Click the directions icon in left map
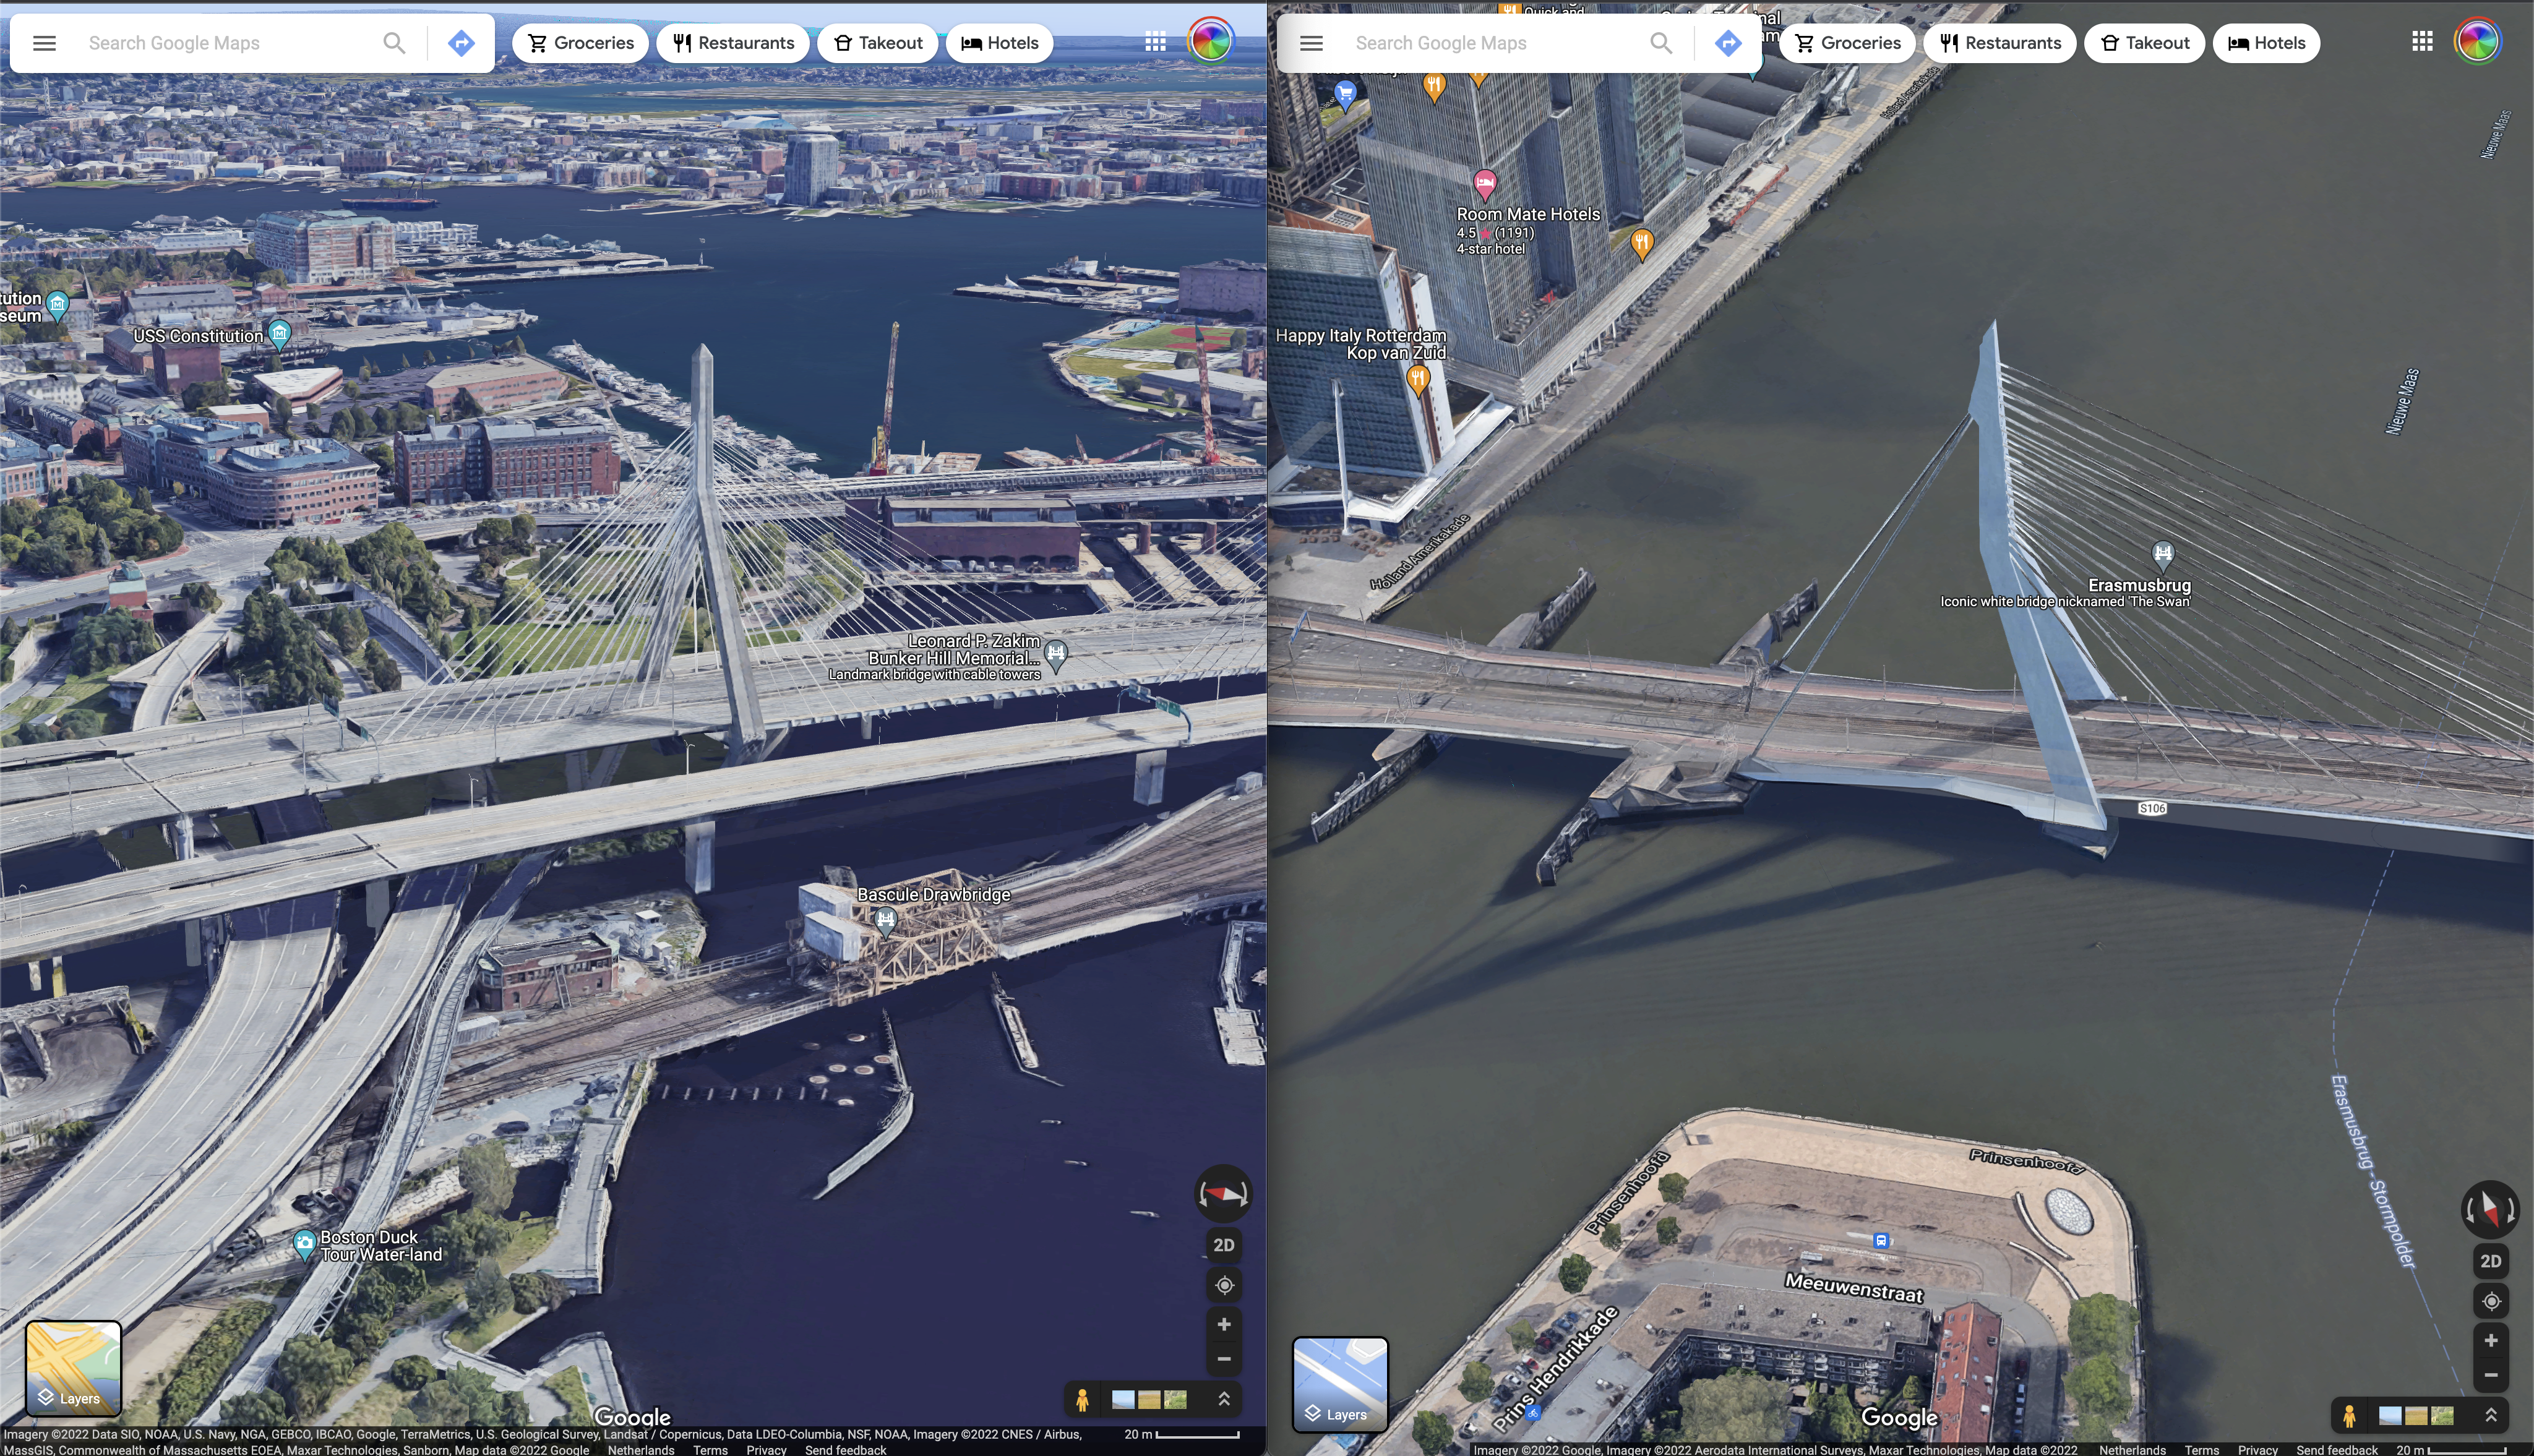The height and width of the screenshot is (1456, 2534). click(461, 43)
